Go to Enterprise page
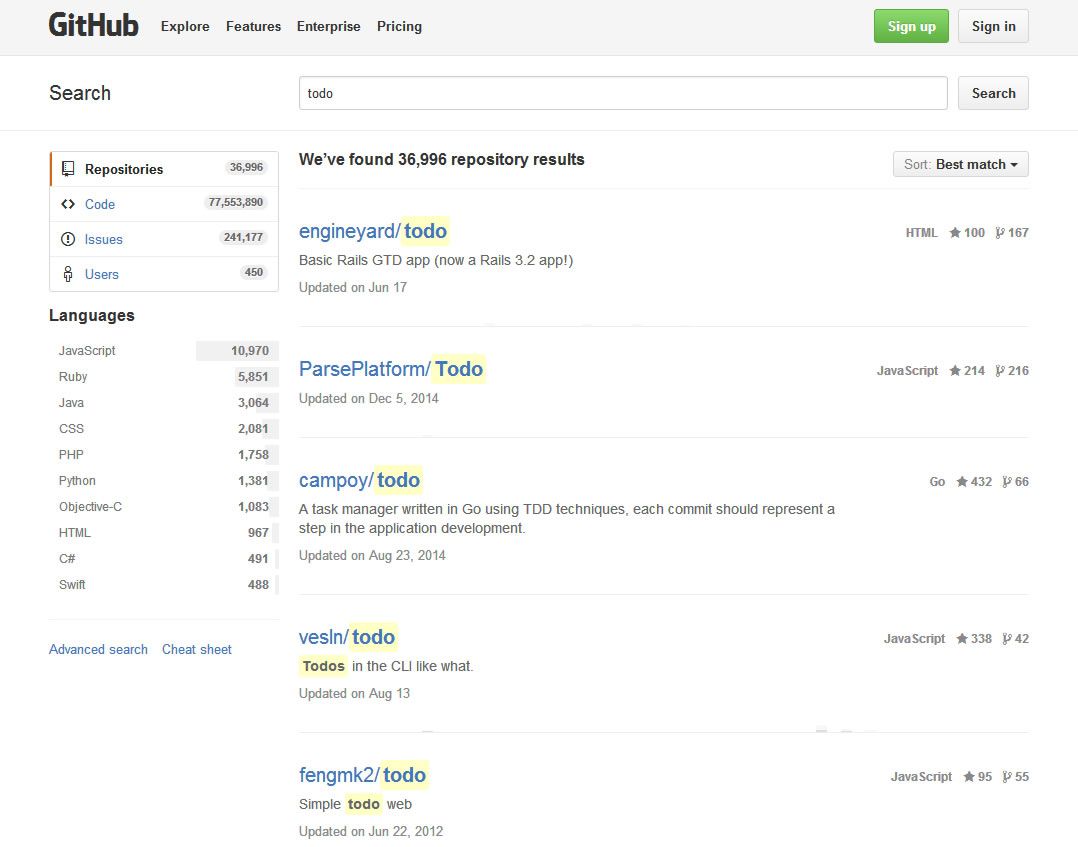The height and width of the screenshot is (847, 1078). pos(329,26)
